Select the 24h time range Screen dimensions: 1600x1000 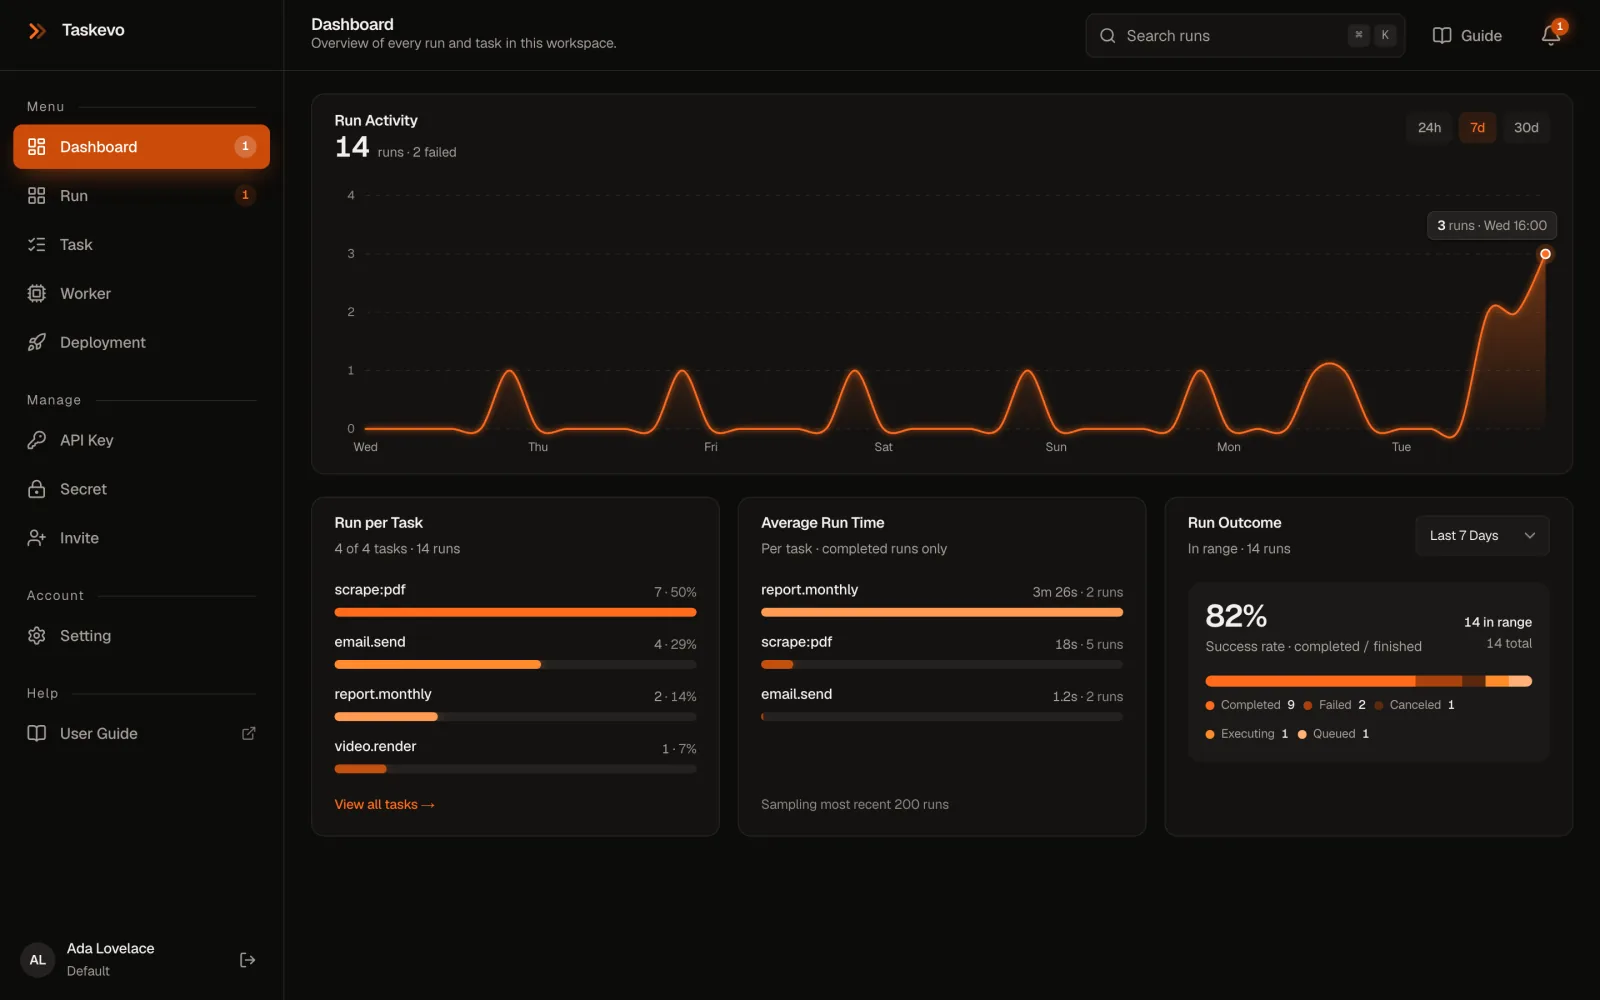pyautogui.click(x=1430, y=128)
